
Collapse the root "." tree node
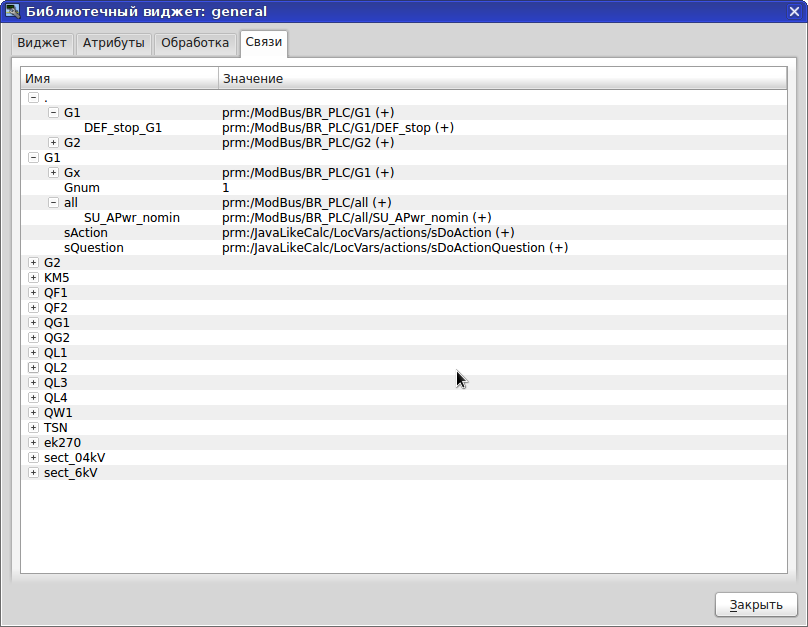[x=33, y=97]
